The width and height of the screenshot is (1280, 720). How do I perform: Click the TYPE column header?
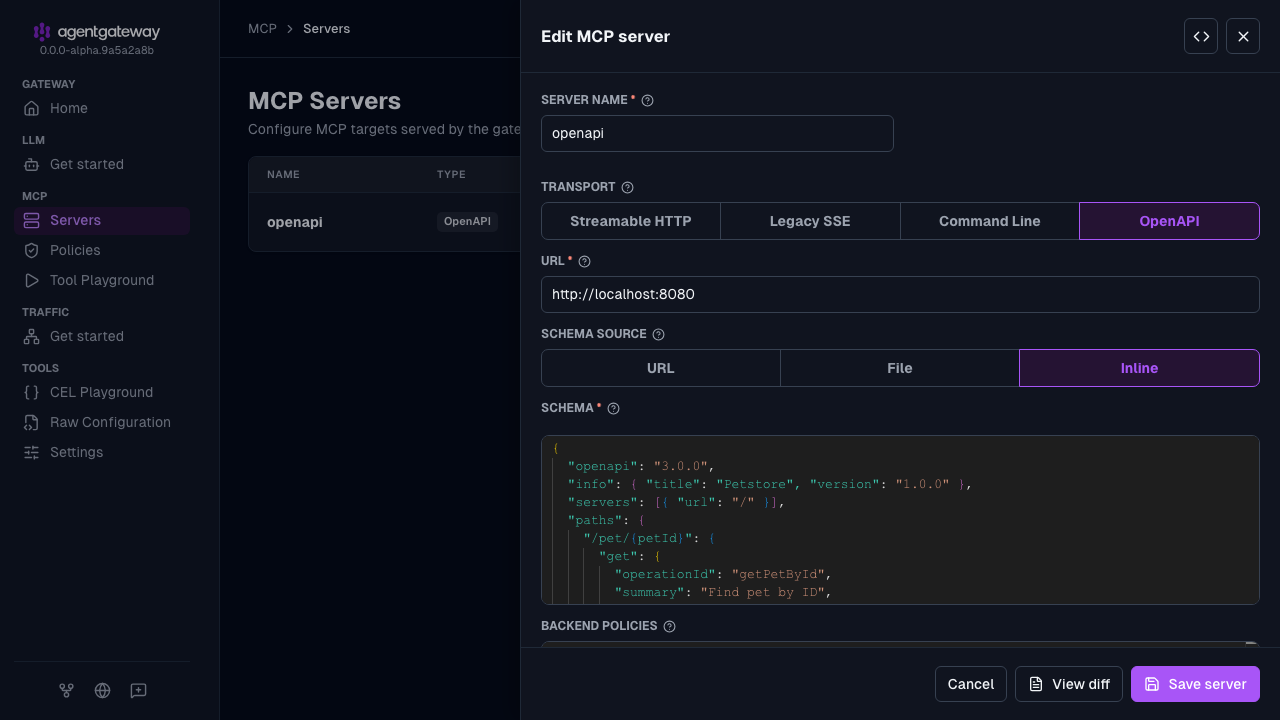tap(451, 175)
